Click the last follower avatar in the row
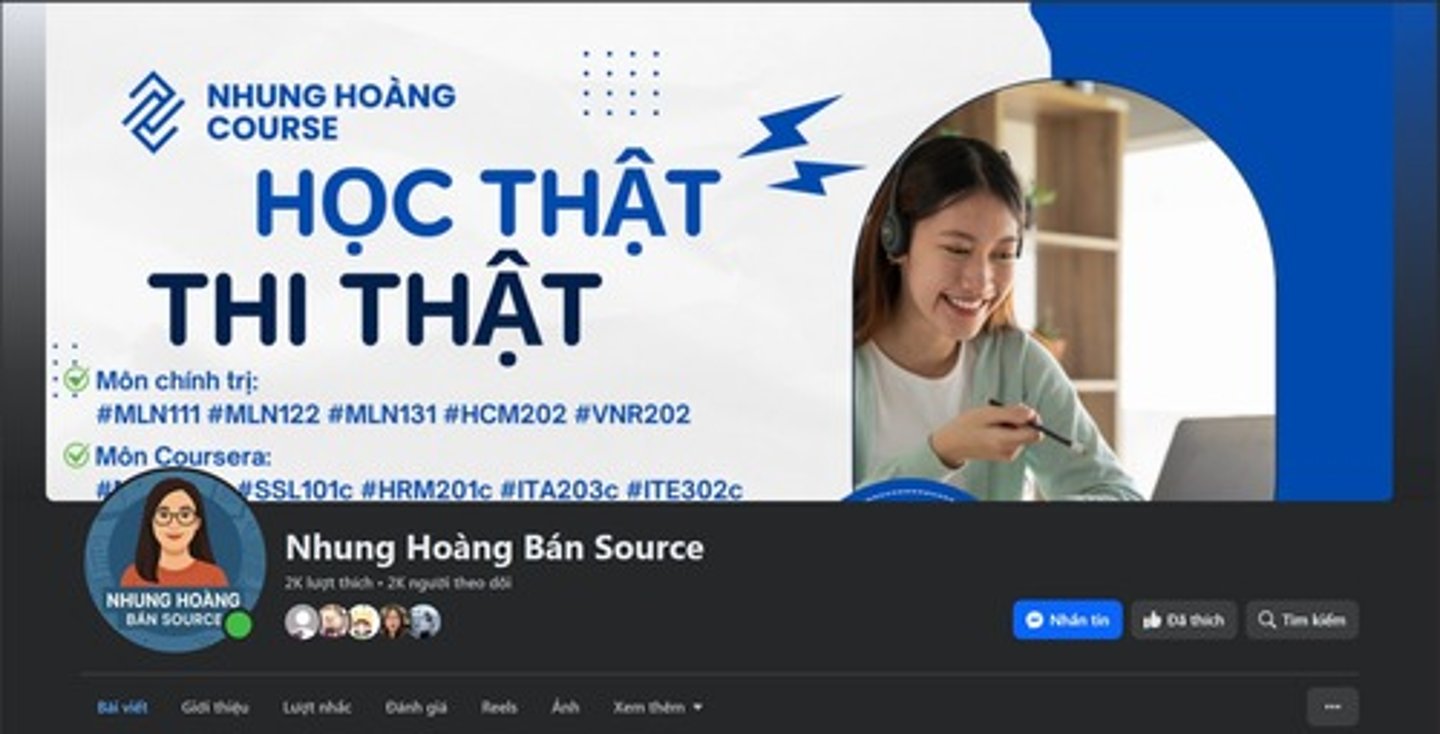 (424, 621)
